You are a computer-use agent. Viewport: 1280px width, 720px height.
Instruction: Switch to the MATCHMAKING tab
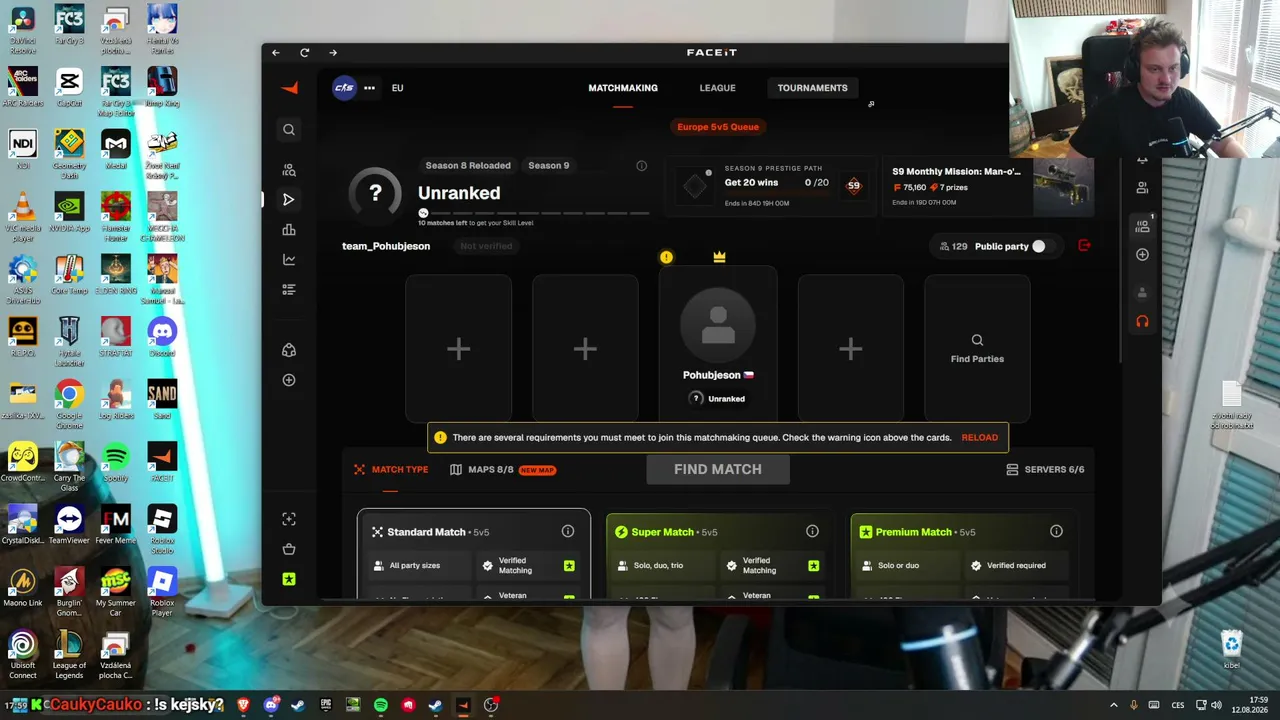623,88
